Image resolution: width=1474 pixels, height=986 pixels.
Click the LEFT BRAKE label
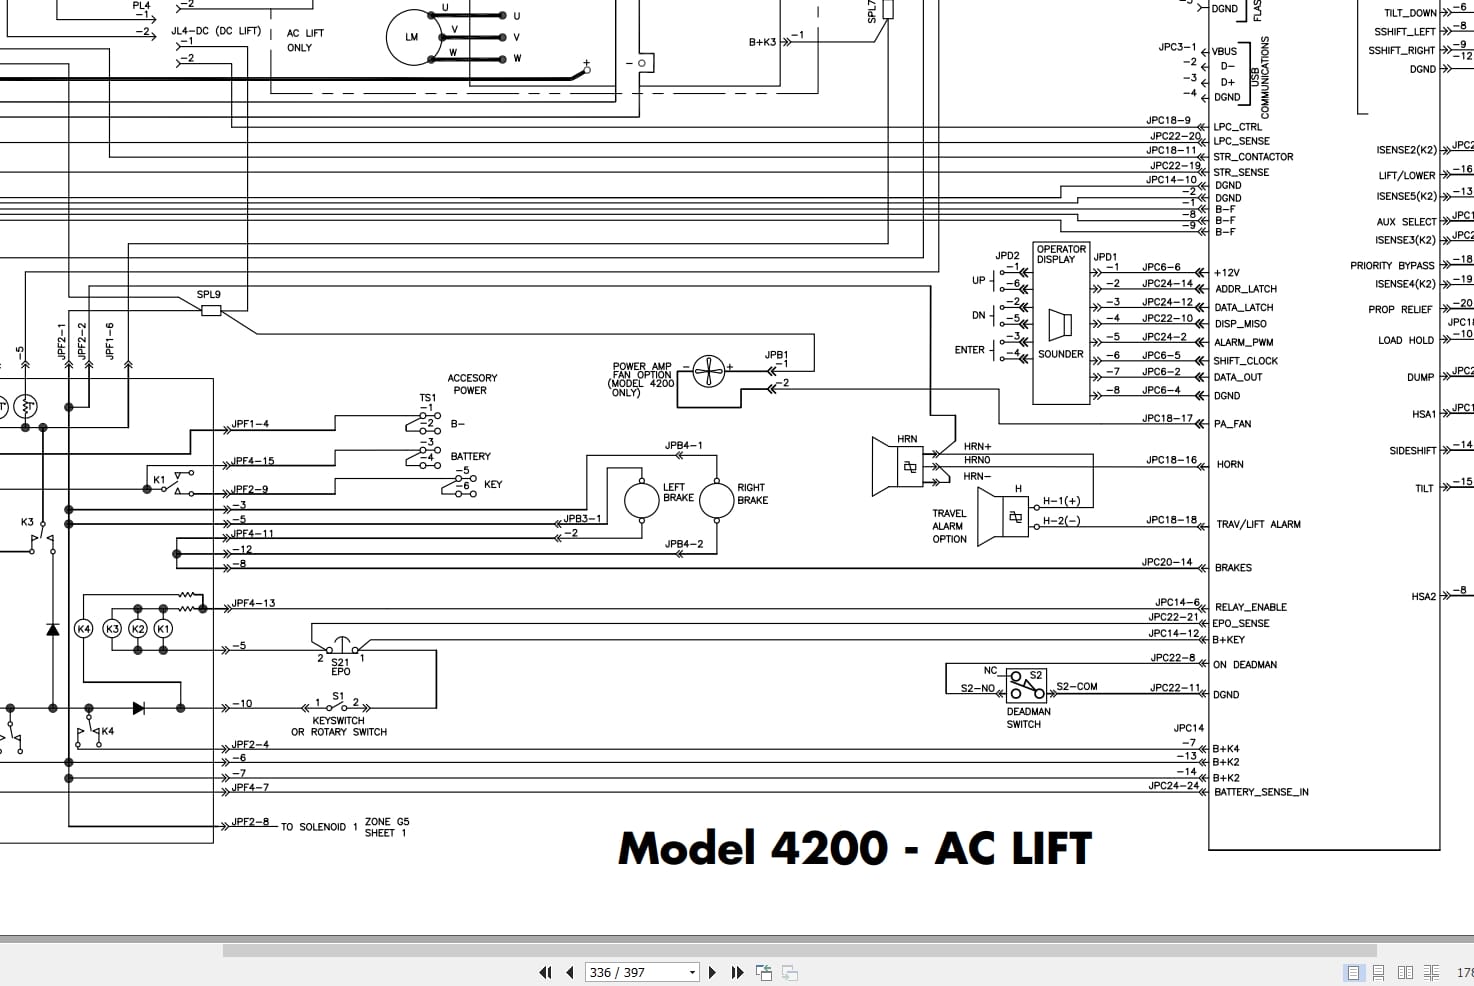[x=678, y=492]
